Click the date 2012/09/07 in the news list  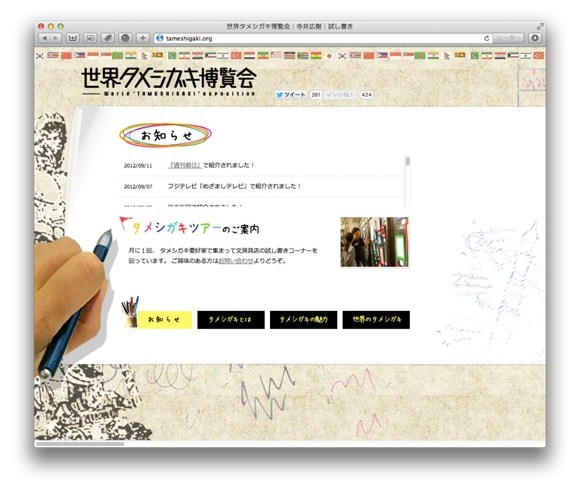point(138,186)
